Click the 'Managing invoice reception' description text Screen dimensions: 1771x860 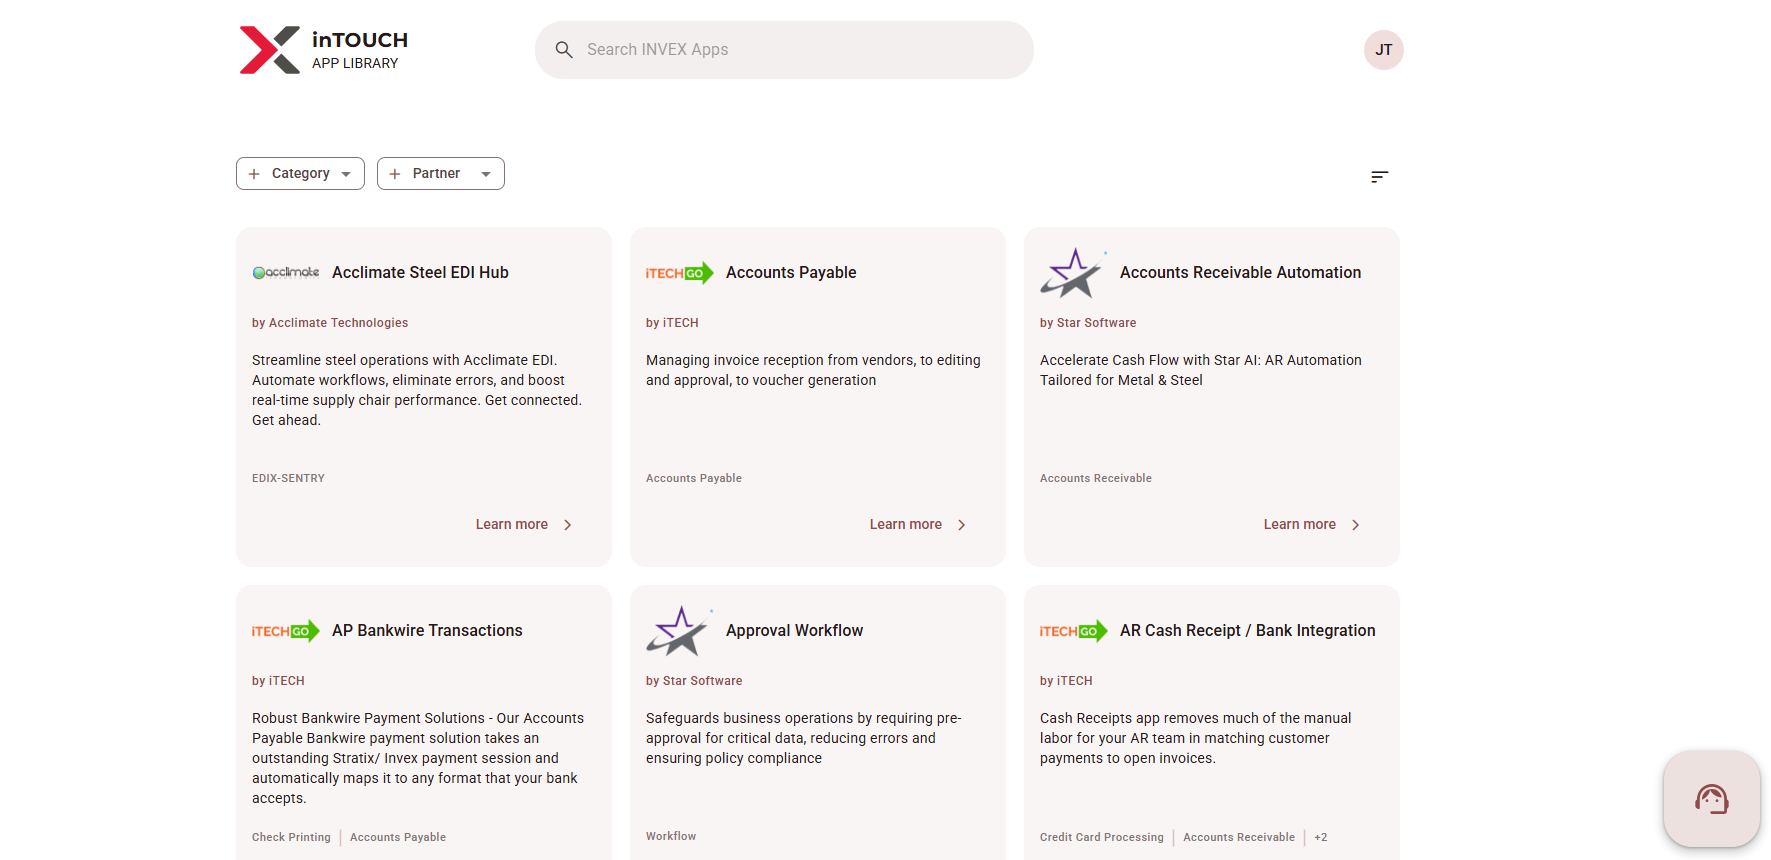point(813,370)
